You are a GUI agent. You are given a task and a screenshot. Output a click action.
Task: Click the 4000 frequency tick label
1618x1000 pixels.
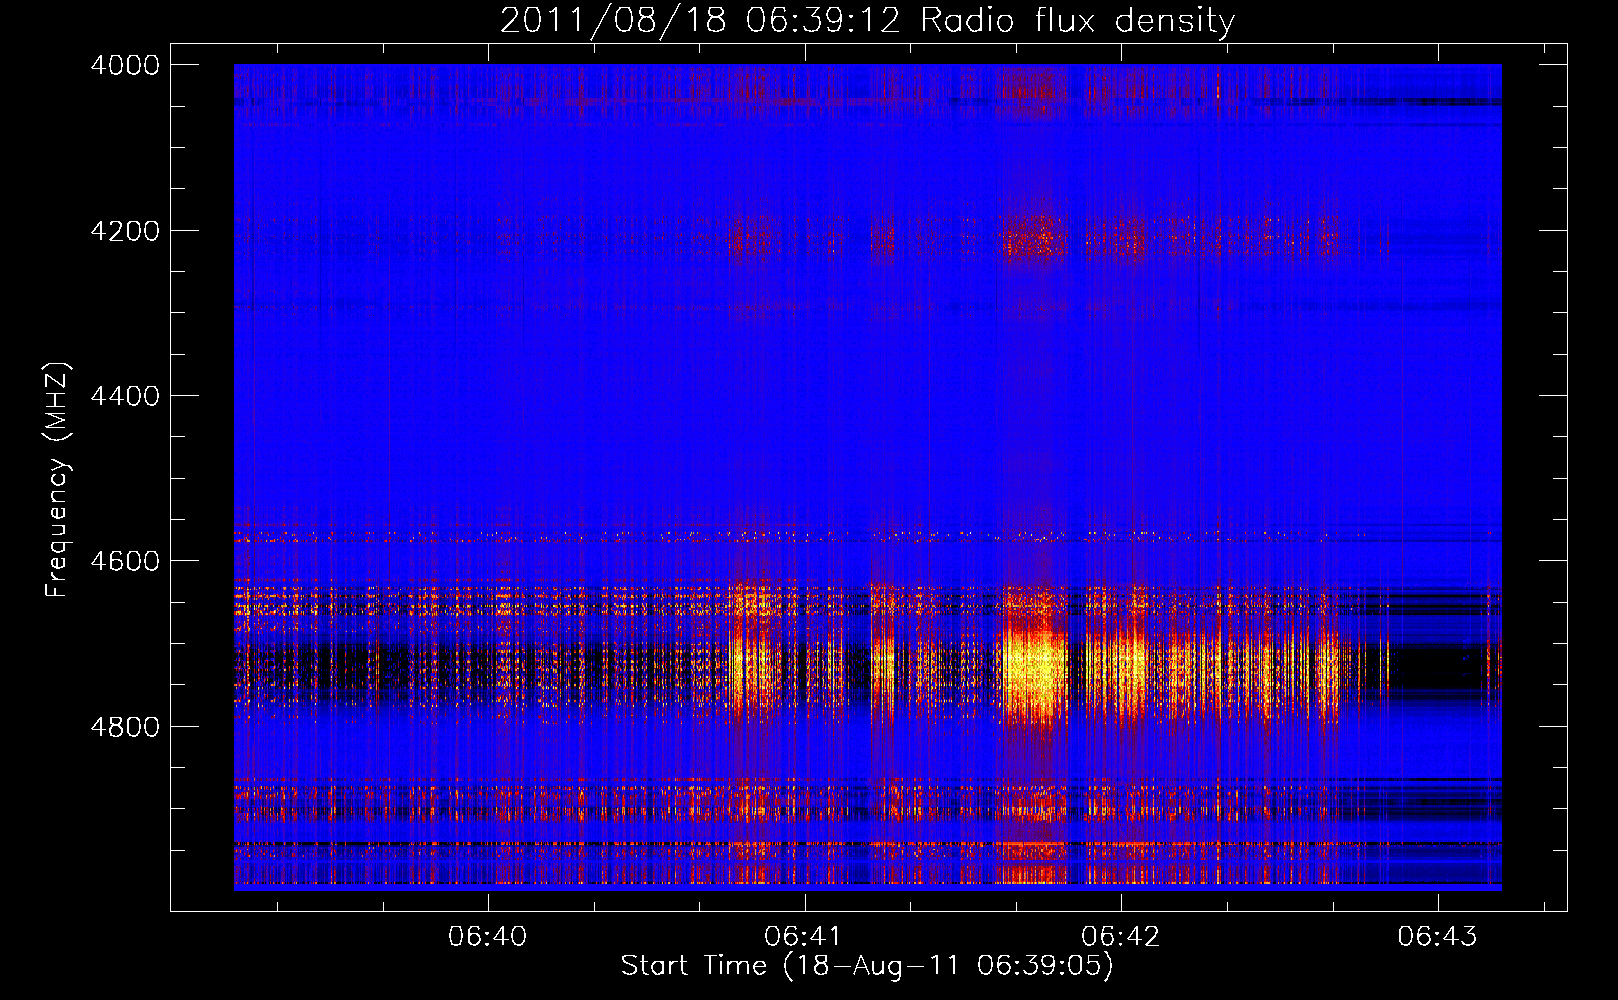(125, 65)
